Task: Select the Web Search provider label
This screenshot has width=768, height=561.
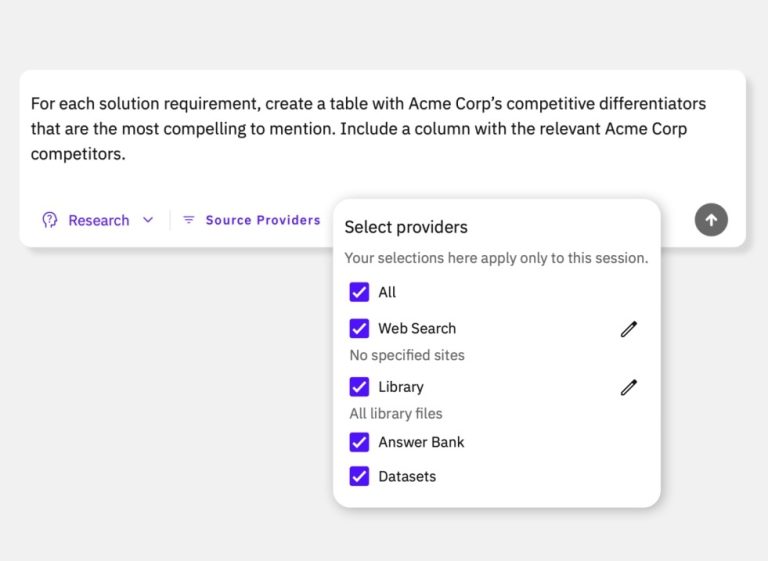Action: [x=417, y=328]
